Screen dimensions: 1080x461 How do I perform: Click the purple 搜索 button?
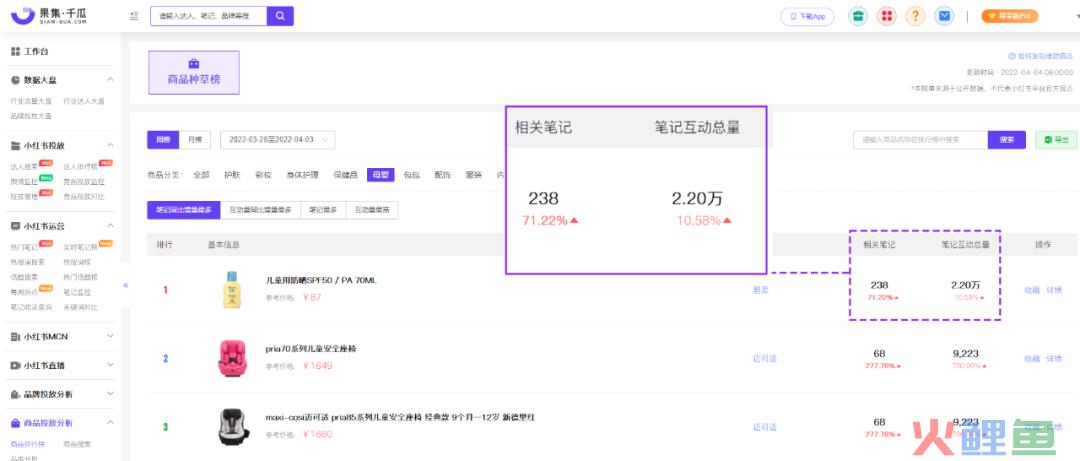[x=1007, y=140]
